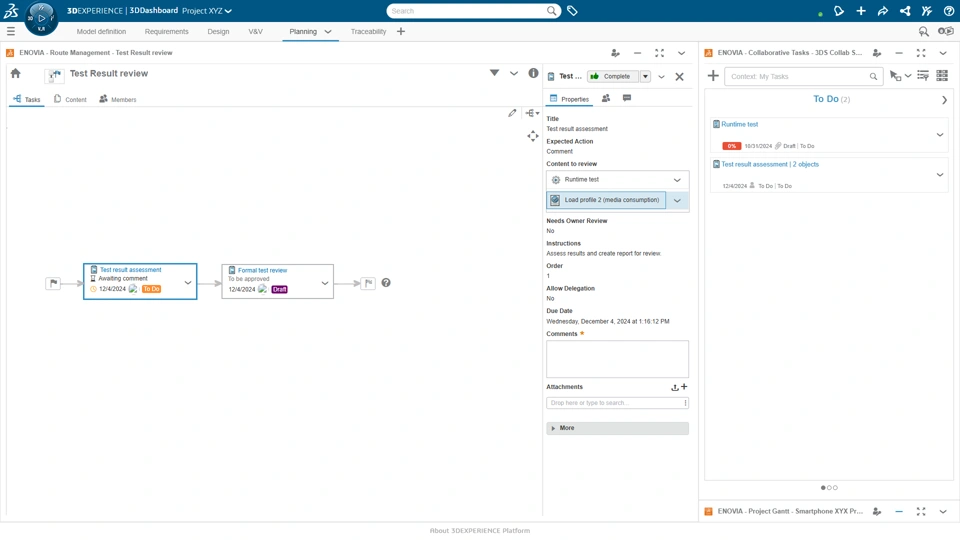Open the Runtime test task link
The image size is (960, 540).
pyautogui.click(x=740, y=124)
